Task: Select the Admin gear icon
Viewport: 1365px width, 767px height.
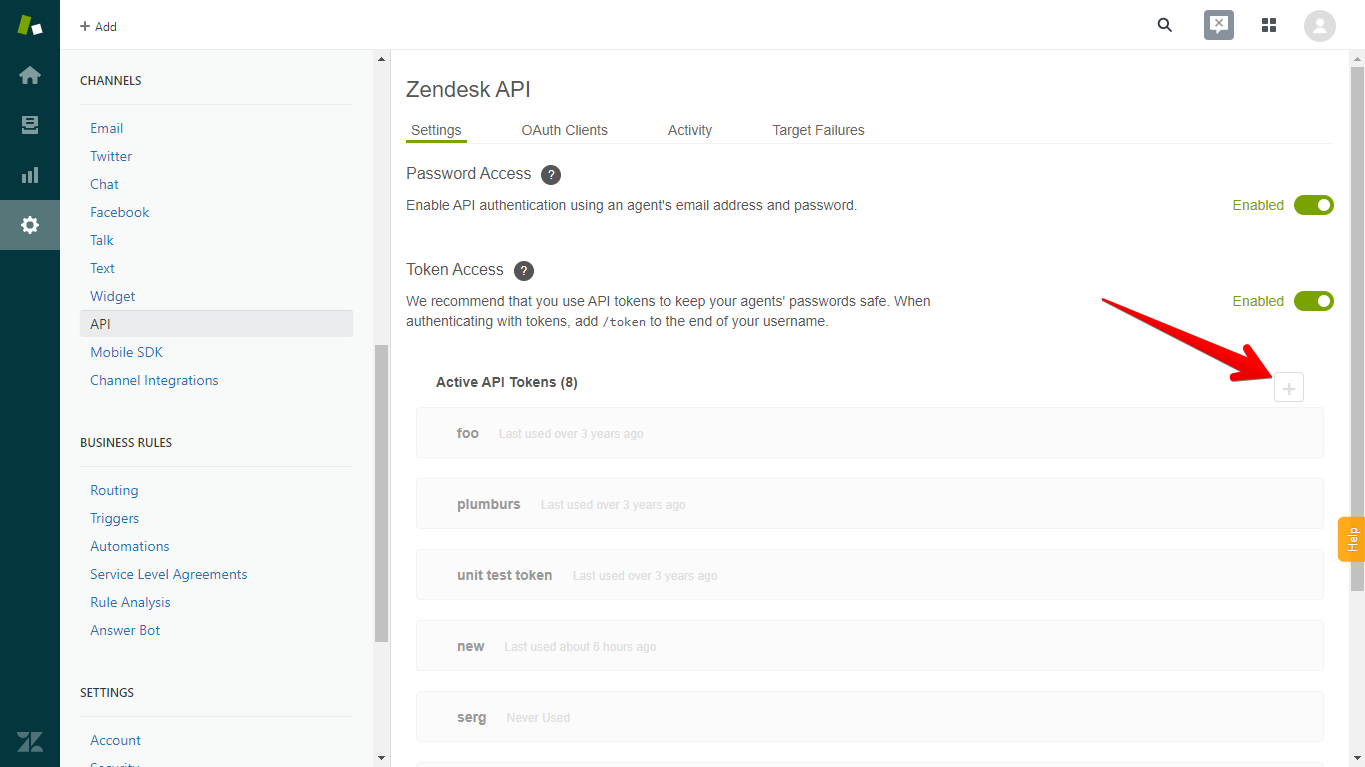Action: tap(30, 225)
